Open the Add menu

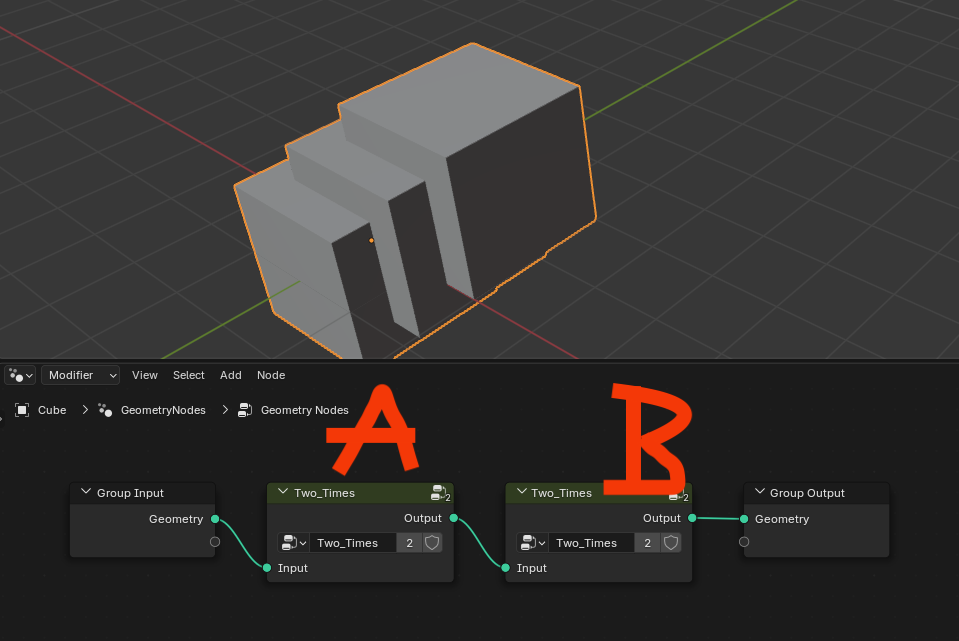(231, 375)
